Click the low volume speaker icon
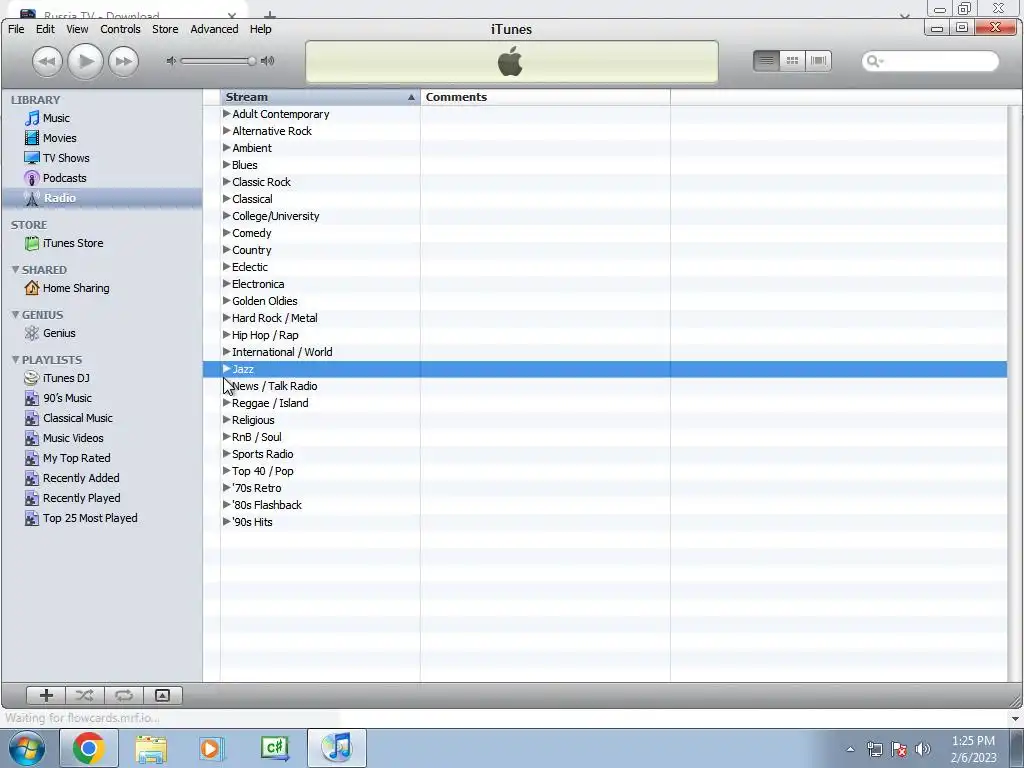Screen dimensions: 1024x768 coord(171,61)
